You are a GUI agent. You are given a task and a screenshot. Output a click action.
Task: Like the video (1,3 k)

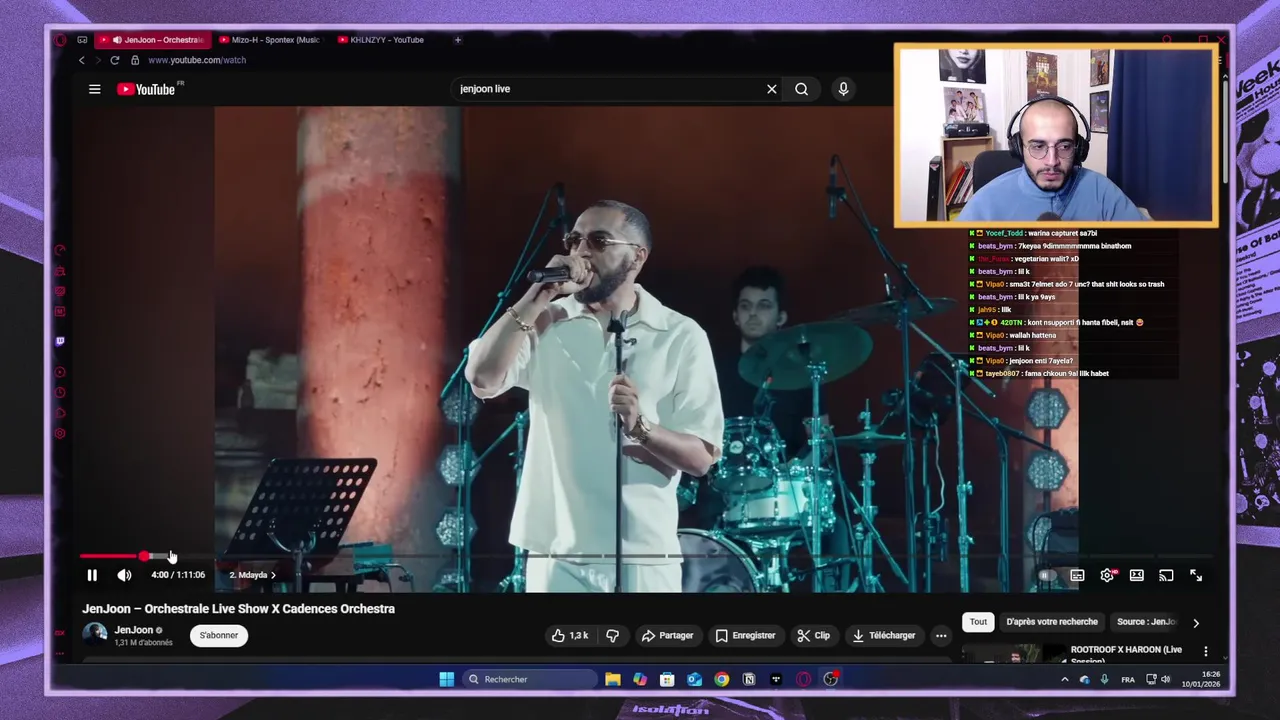(x=570, y=635)
